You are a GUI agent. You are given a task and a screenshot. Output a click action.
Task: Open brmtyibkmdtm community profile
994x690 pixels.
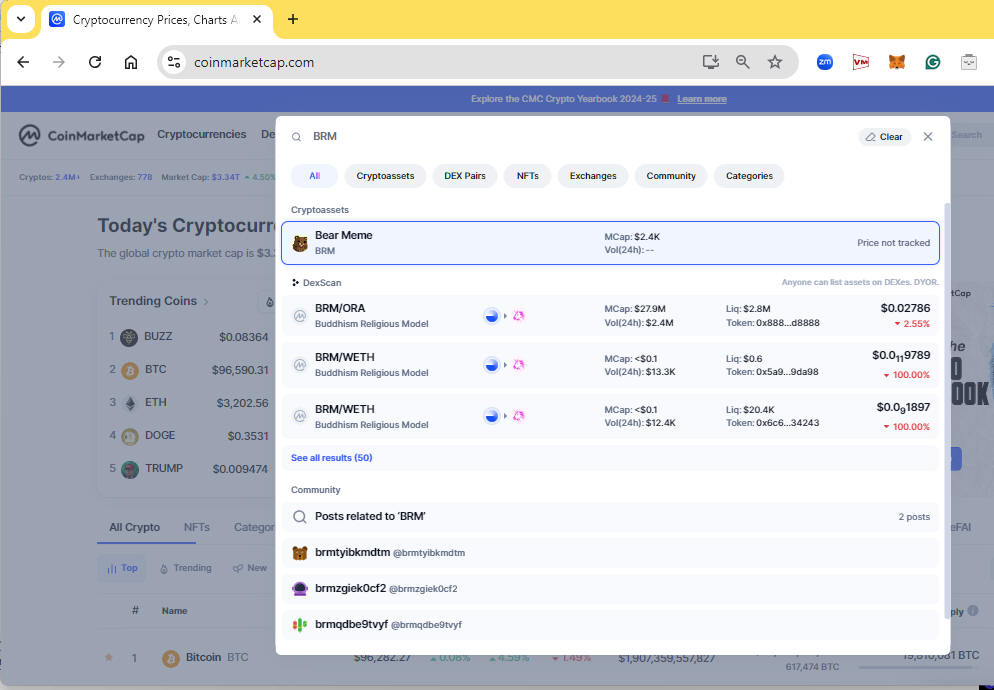(610, 553)
